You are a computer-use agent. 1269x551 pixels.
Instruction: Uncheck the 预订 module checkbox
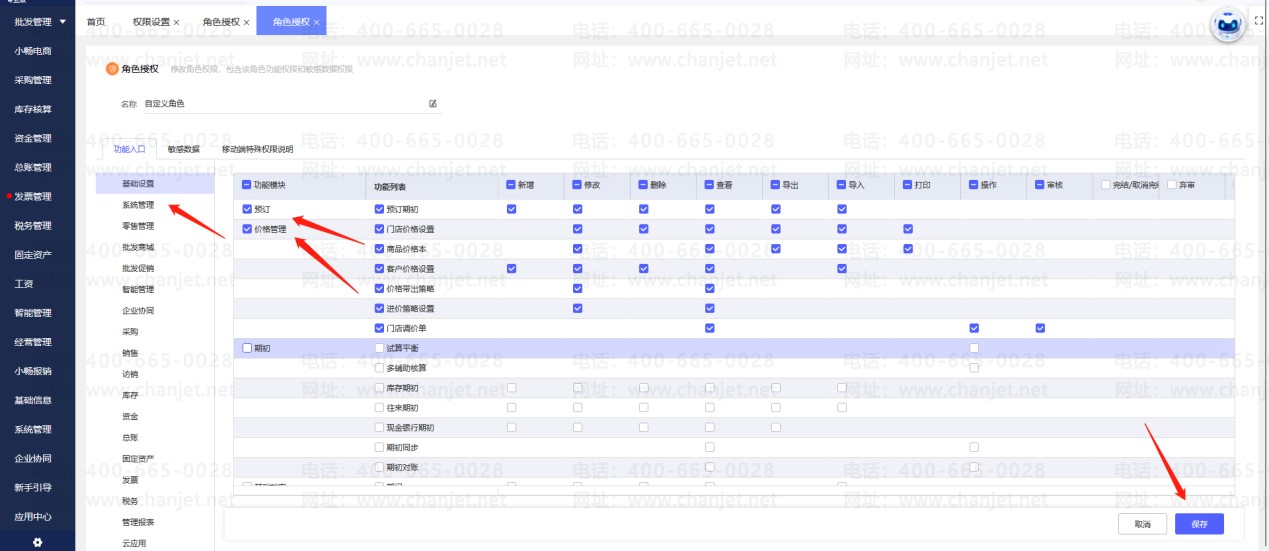(247, 209)
